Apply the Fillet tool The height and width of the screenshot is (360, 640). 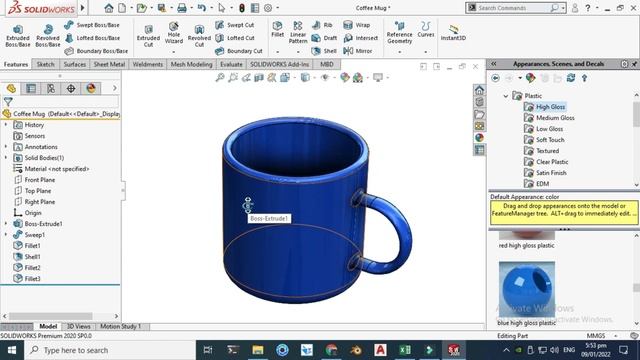278,29
